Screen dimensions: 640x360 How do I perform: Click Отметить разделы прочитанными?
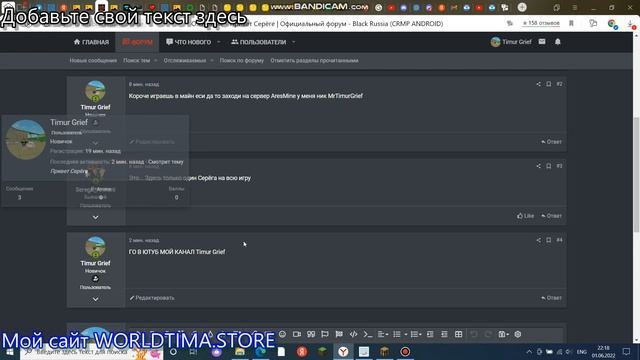314,60
